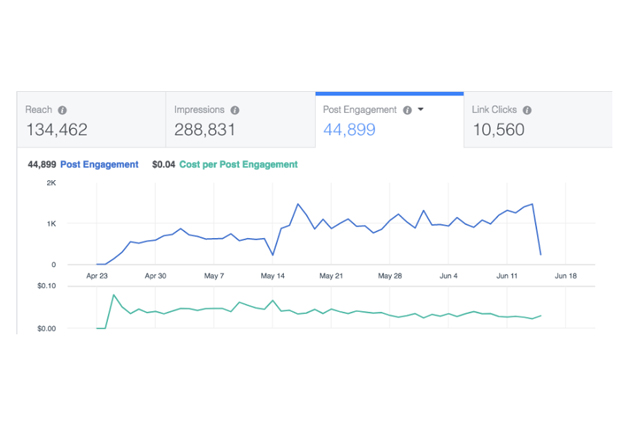
Task: Click the May 14 axis label
Action: pyautogui.click(x=272, y=276)
